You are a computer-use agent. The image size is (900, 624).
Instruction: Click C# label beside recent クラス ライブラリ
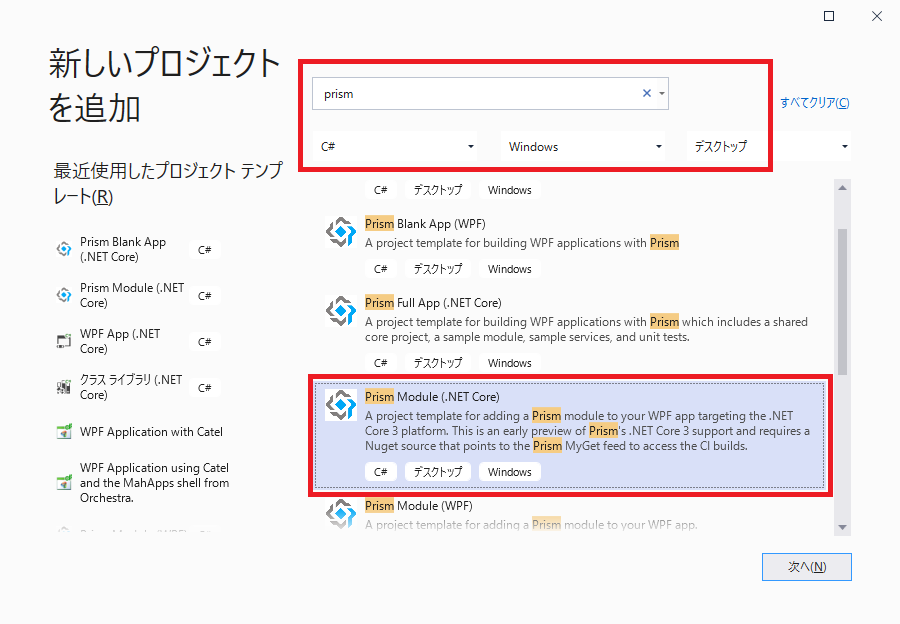[204, 387]
